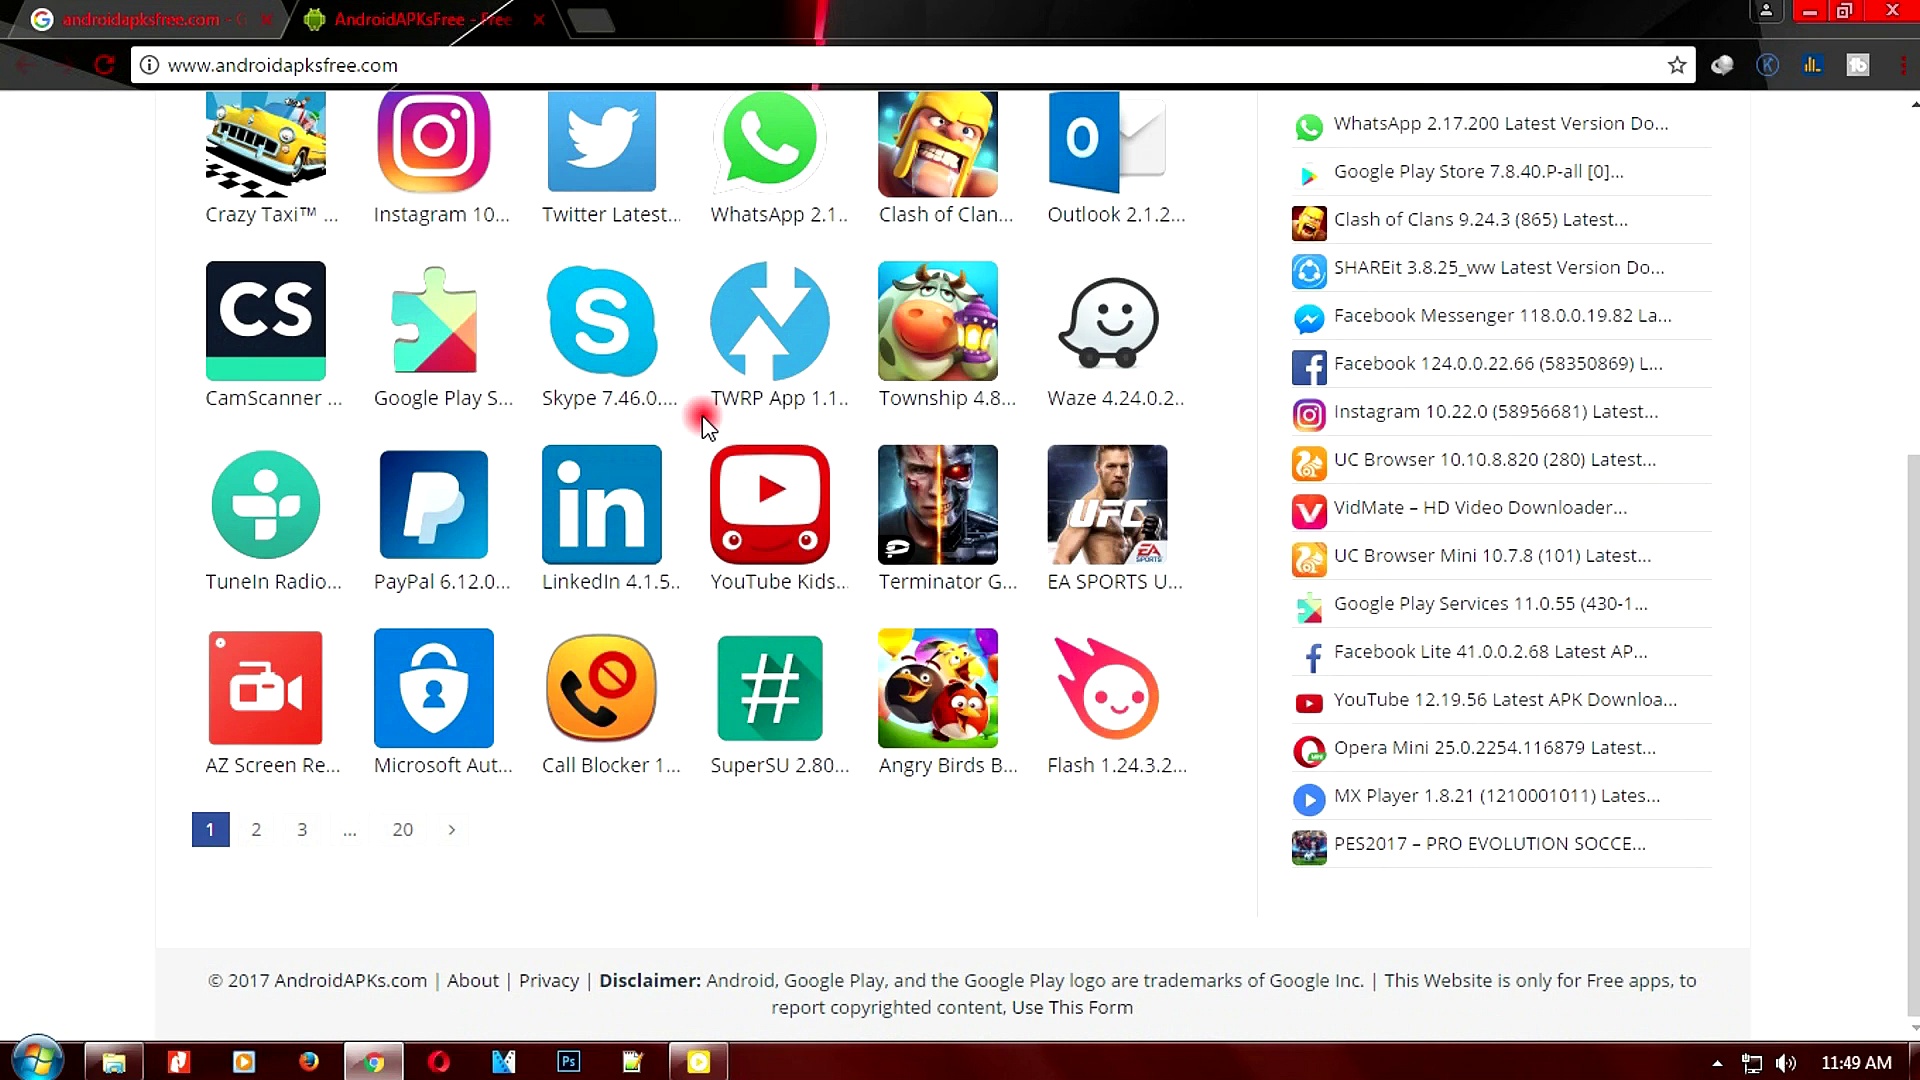The width and height of the screenshot is (1920, 1080).
Task: Click the PayPal app icon
Action: 433,505
